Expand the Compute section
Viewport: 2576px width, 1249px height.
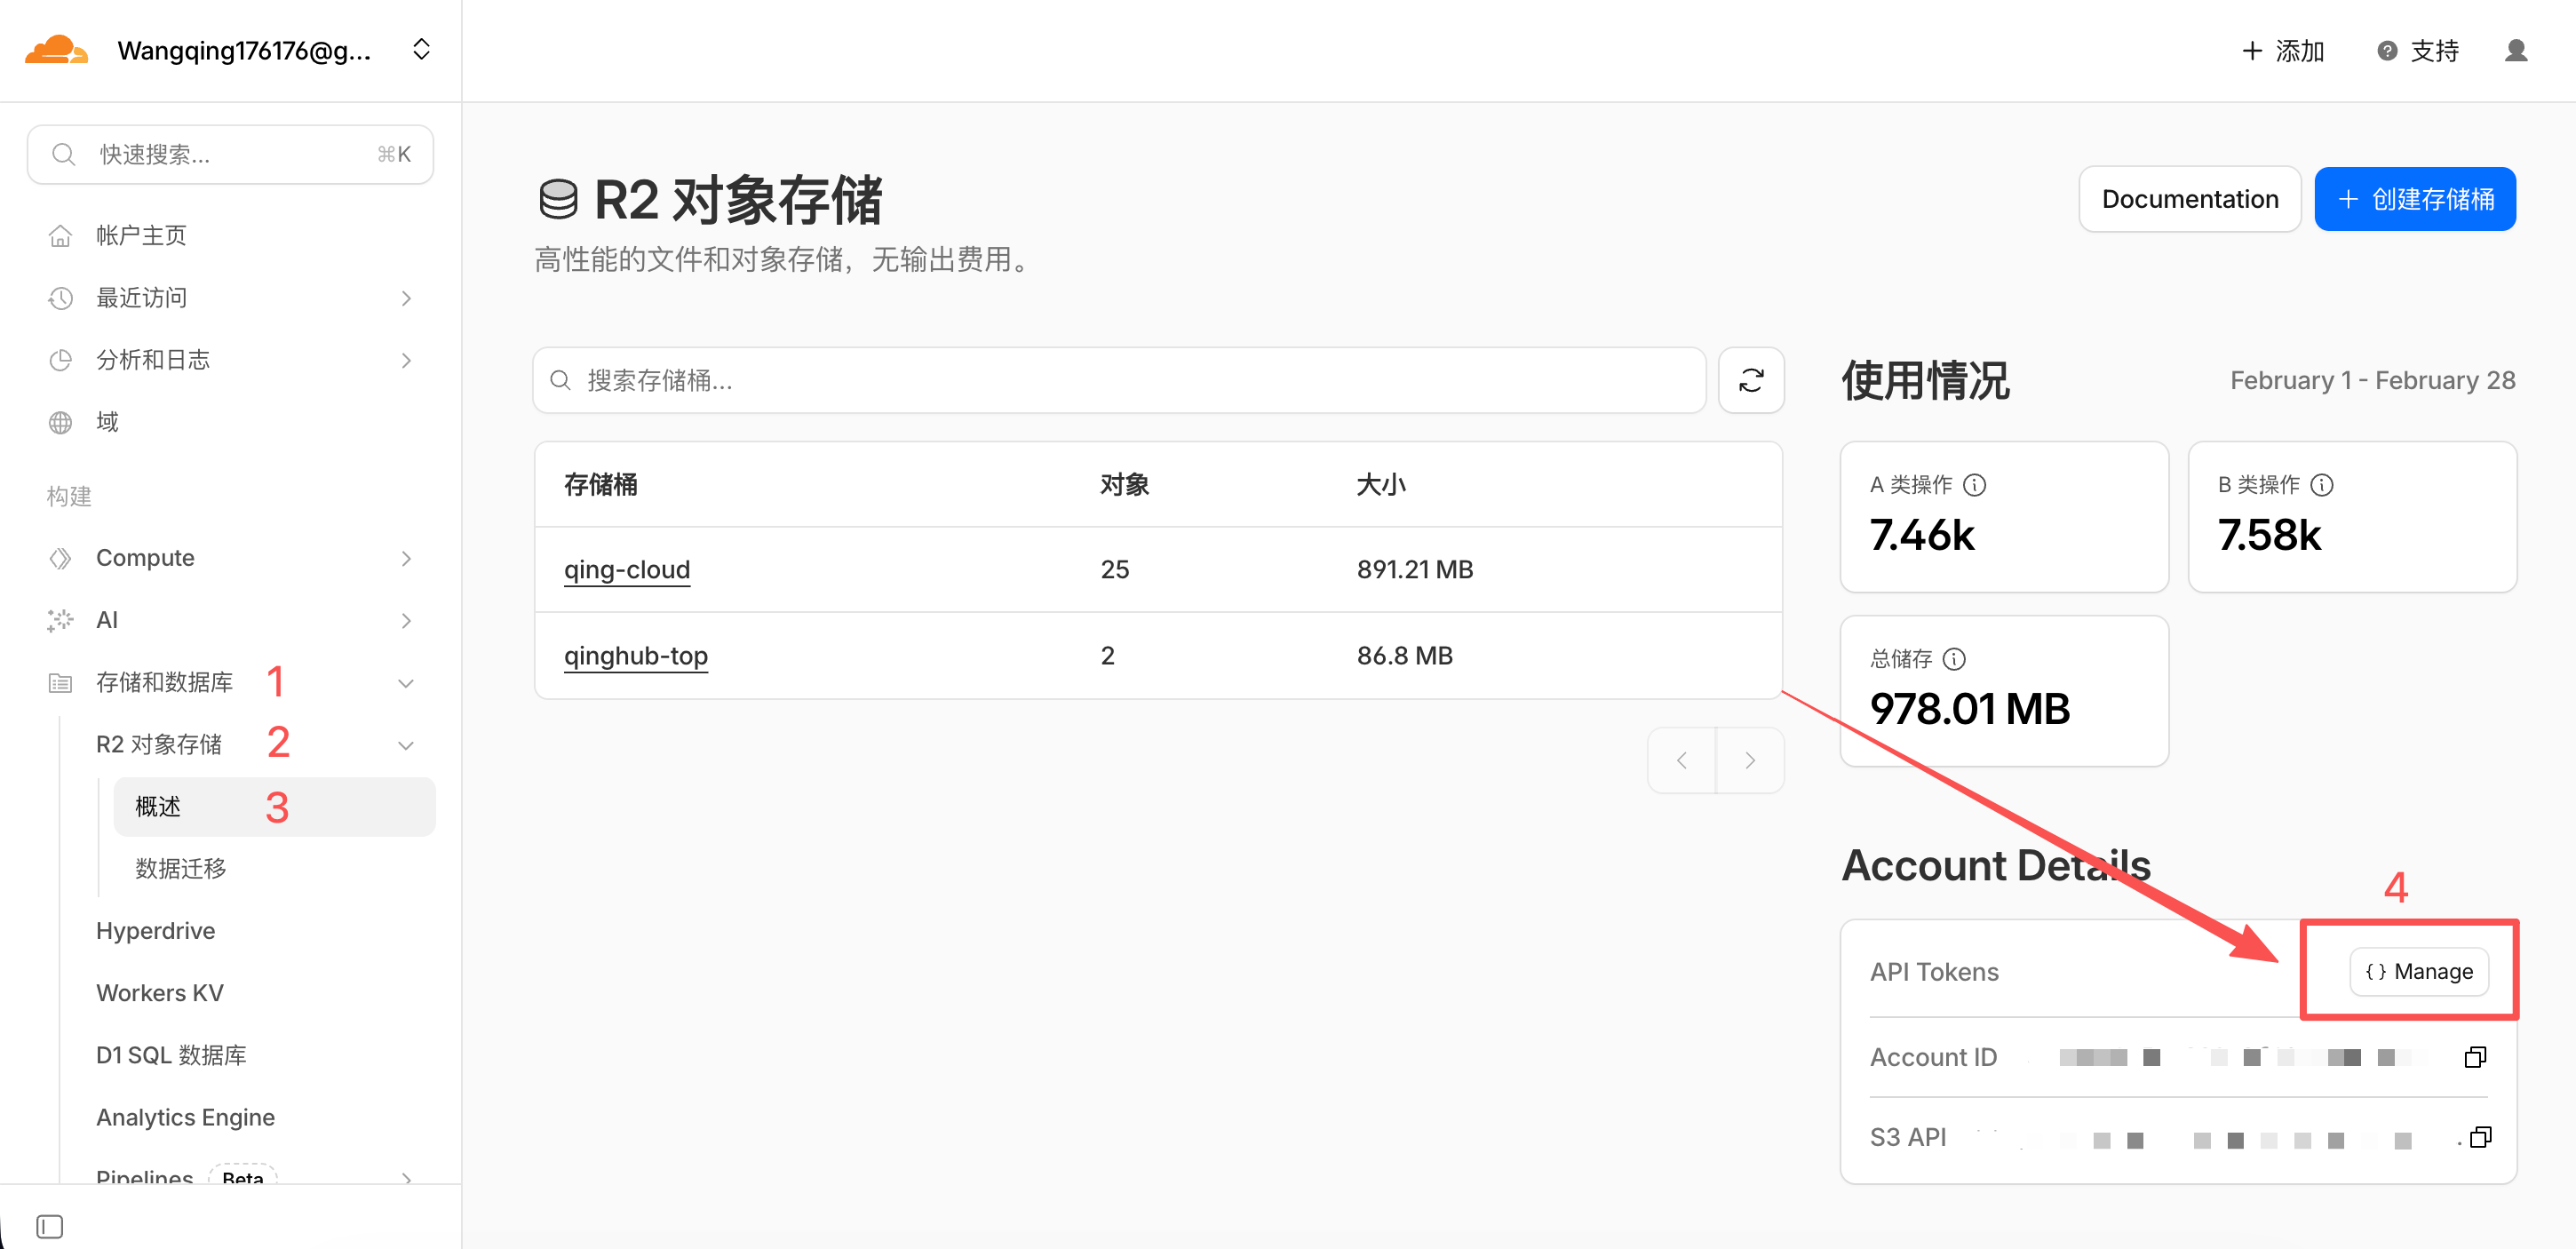[x=405, y=558]
